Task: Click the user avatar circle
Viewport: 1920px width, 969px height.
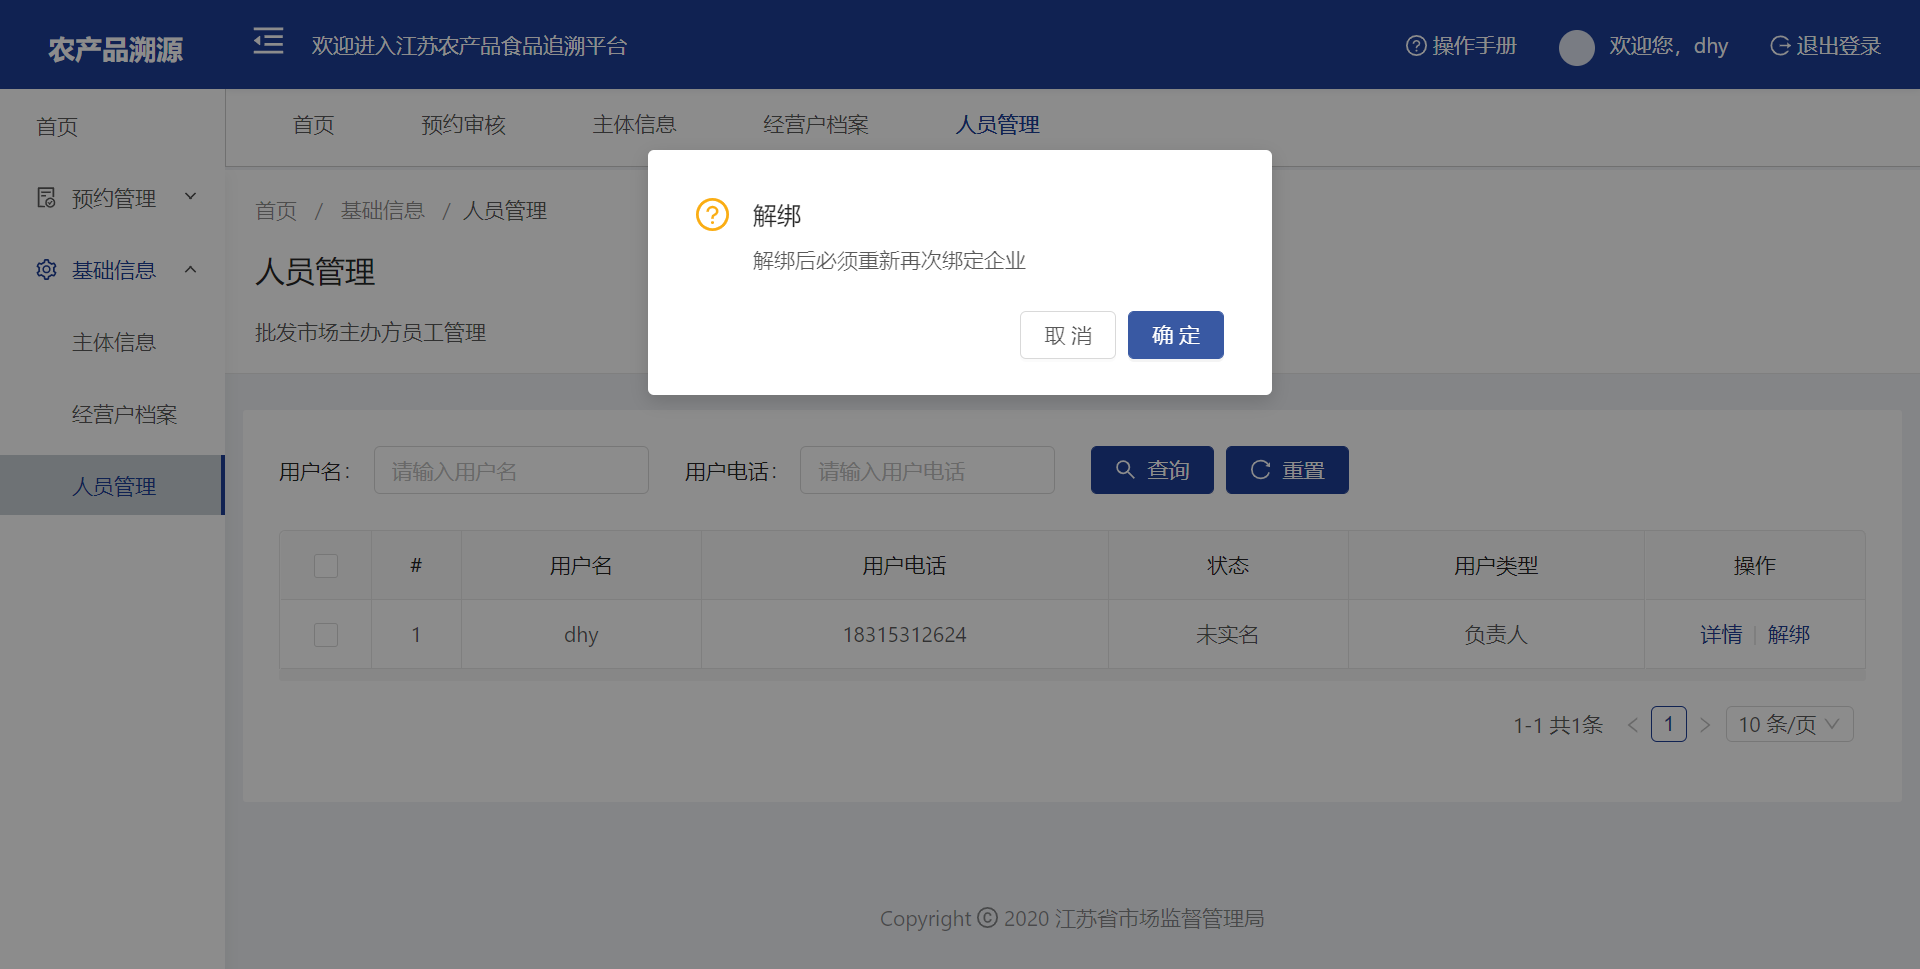Action: (x=1576, y=47)
